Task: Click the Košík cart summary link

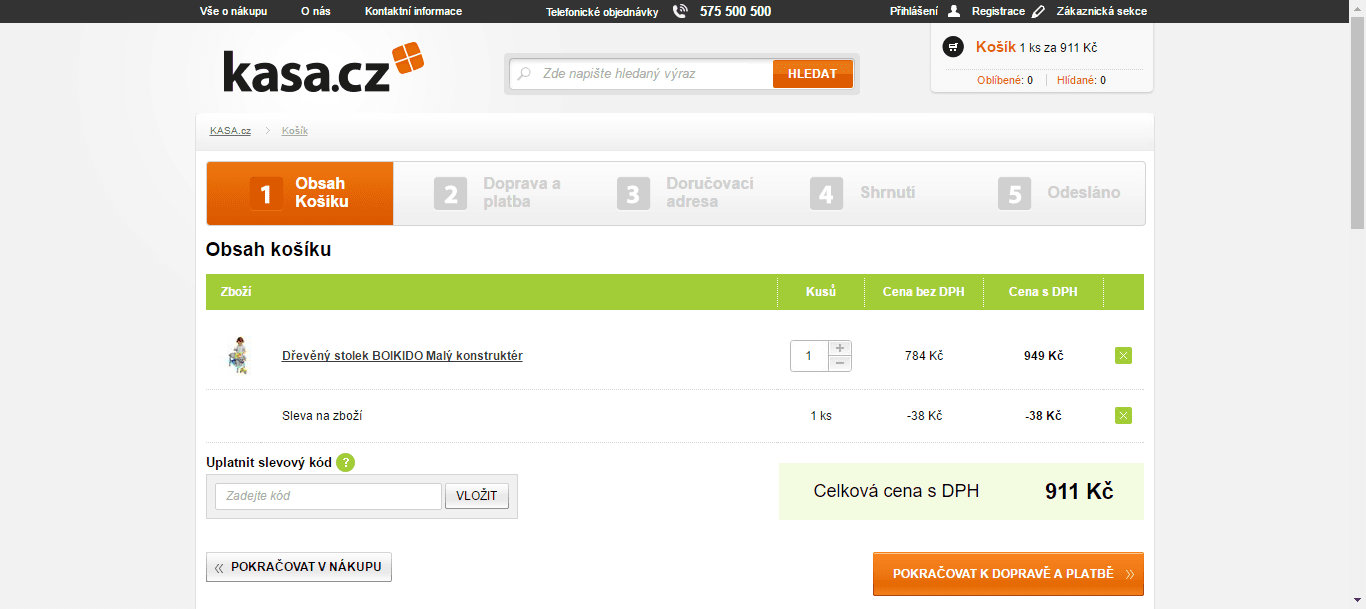Action: 996,47
